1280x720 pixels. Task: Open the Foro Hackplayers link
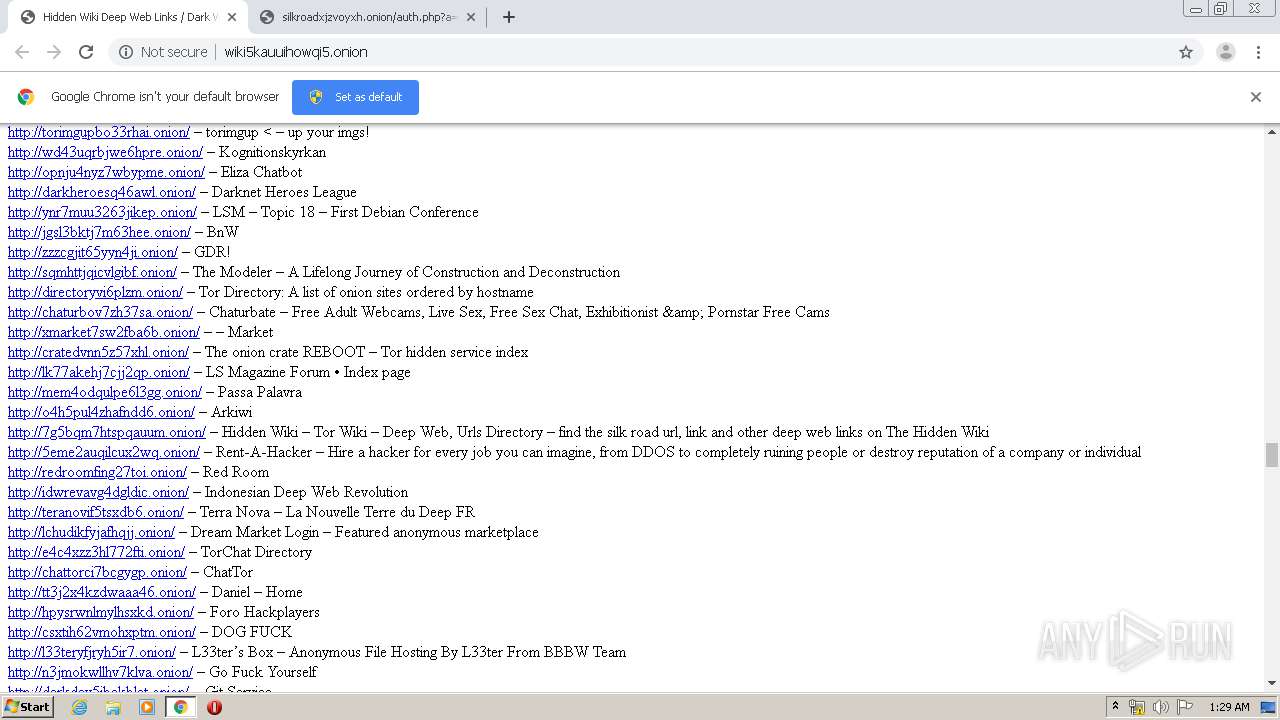(x=101, y=612)
